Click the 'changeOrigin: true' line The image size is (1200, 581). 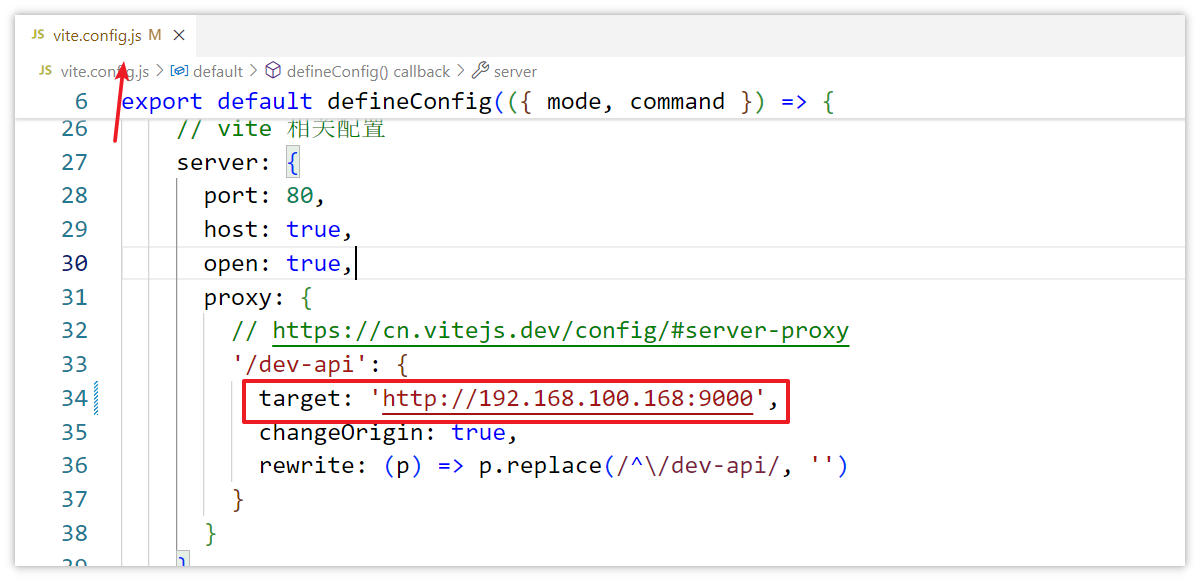[x=388, y=433]
